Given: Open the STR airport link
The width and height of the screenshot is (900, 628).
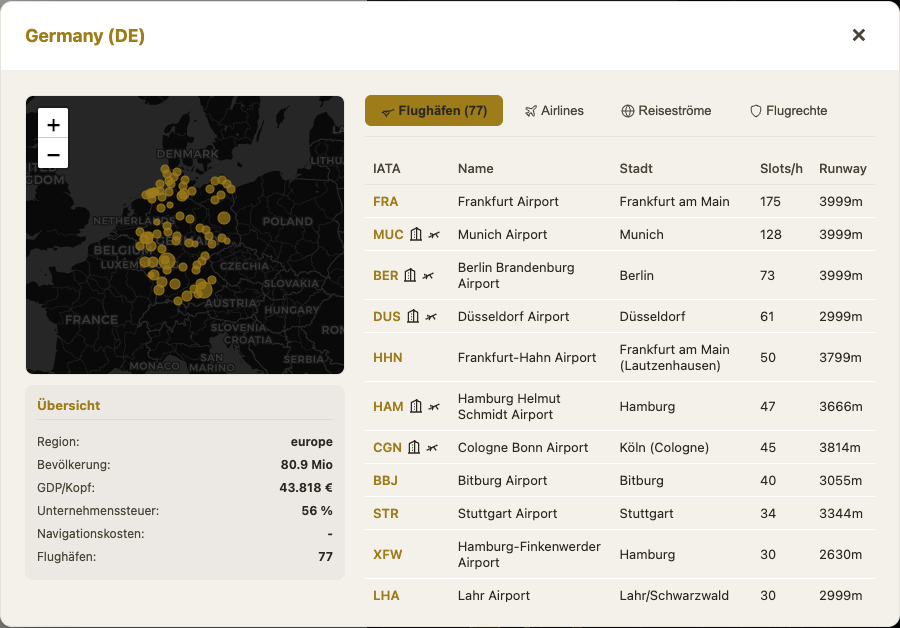Looking at the screenshot, I should click(386, 513).
